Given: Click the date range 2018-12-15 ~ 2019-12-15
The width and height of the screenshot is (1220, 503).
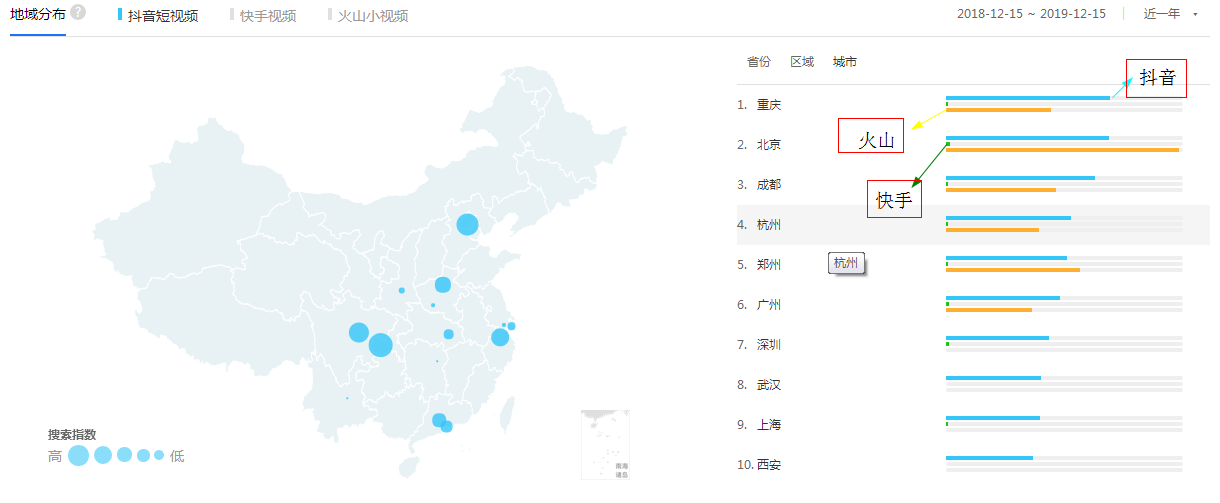Looking at the screenshot, I should (1031, 14).
